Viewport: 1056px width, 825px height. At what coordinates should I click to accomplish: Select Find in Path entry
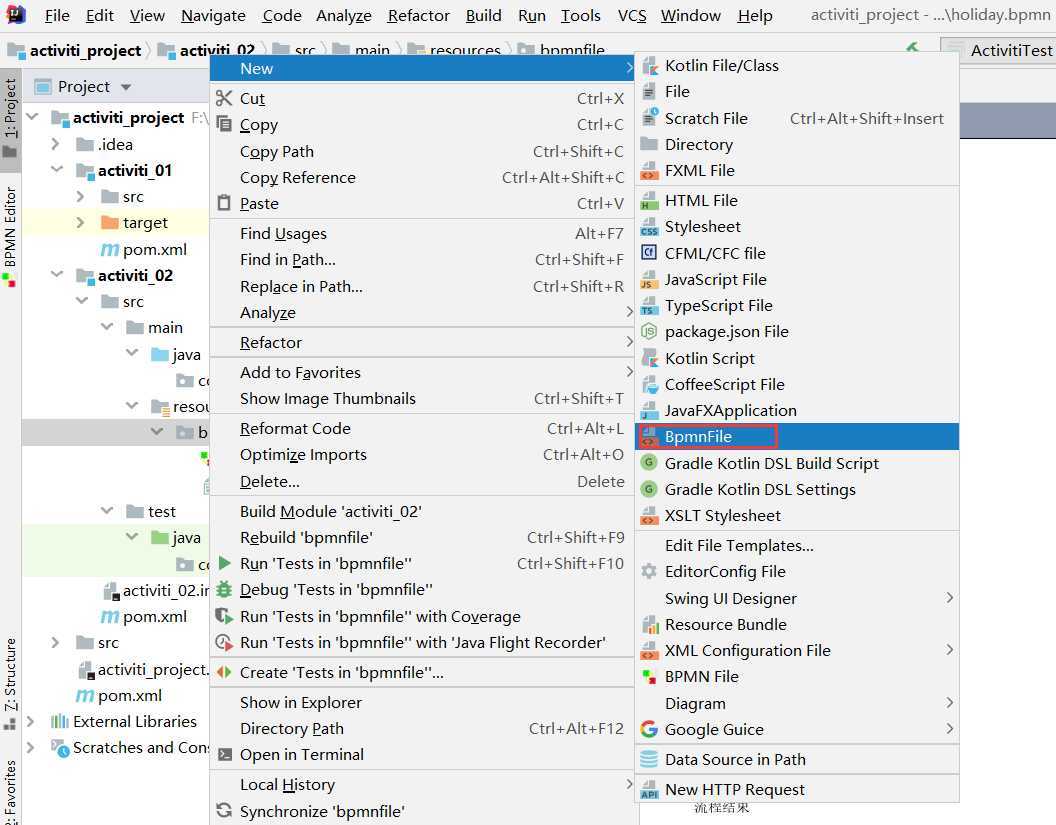pyautogui.click(x=422, y=260)
